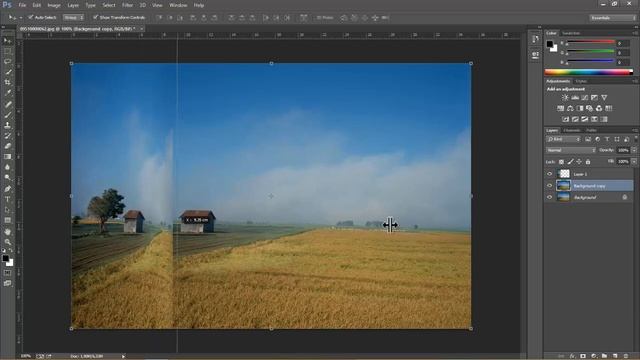Open the tool preset picker arrow
Screen dimensions: 640x360
coord(20,18)
